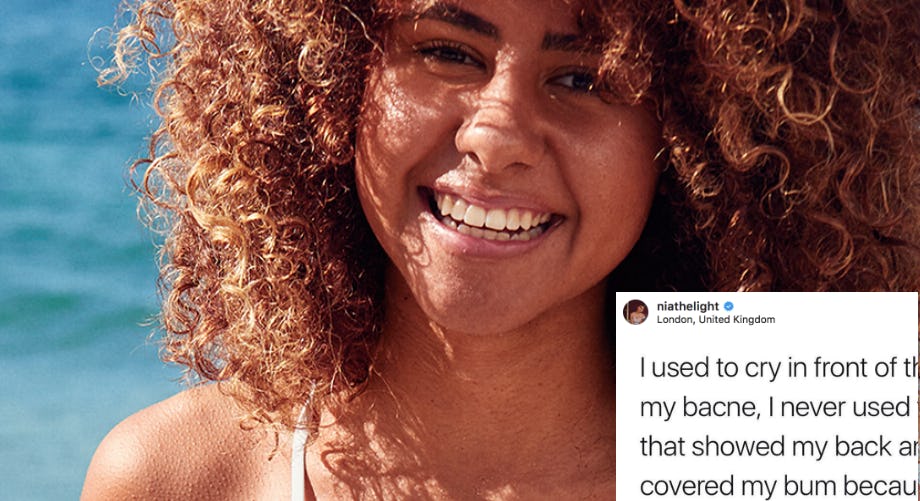
Task: Select the line "covered my bum"
Action: click(x=778, y=486)
